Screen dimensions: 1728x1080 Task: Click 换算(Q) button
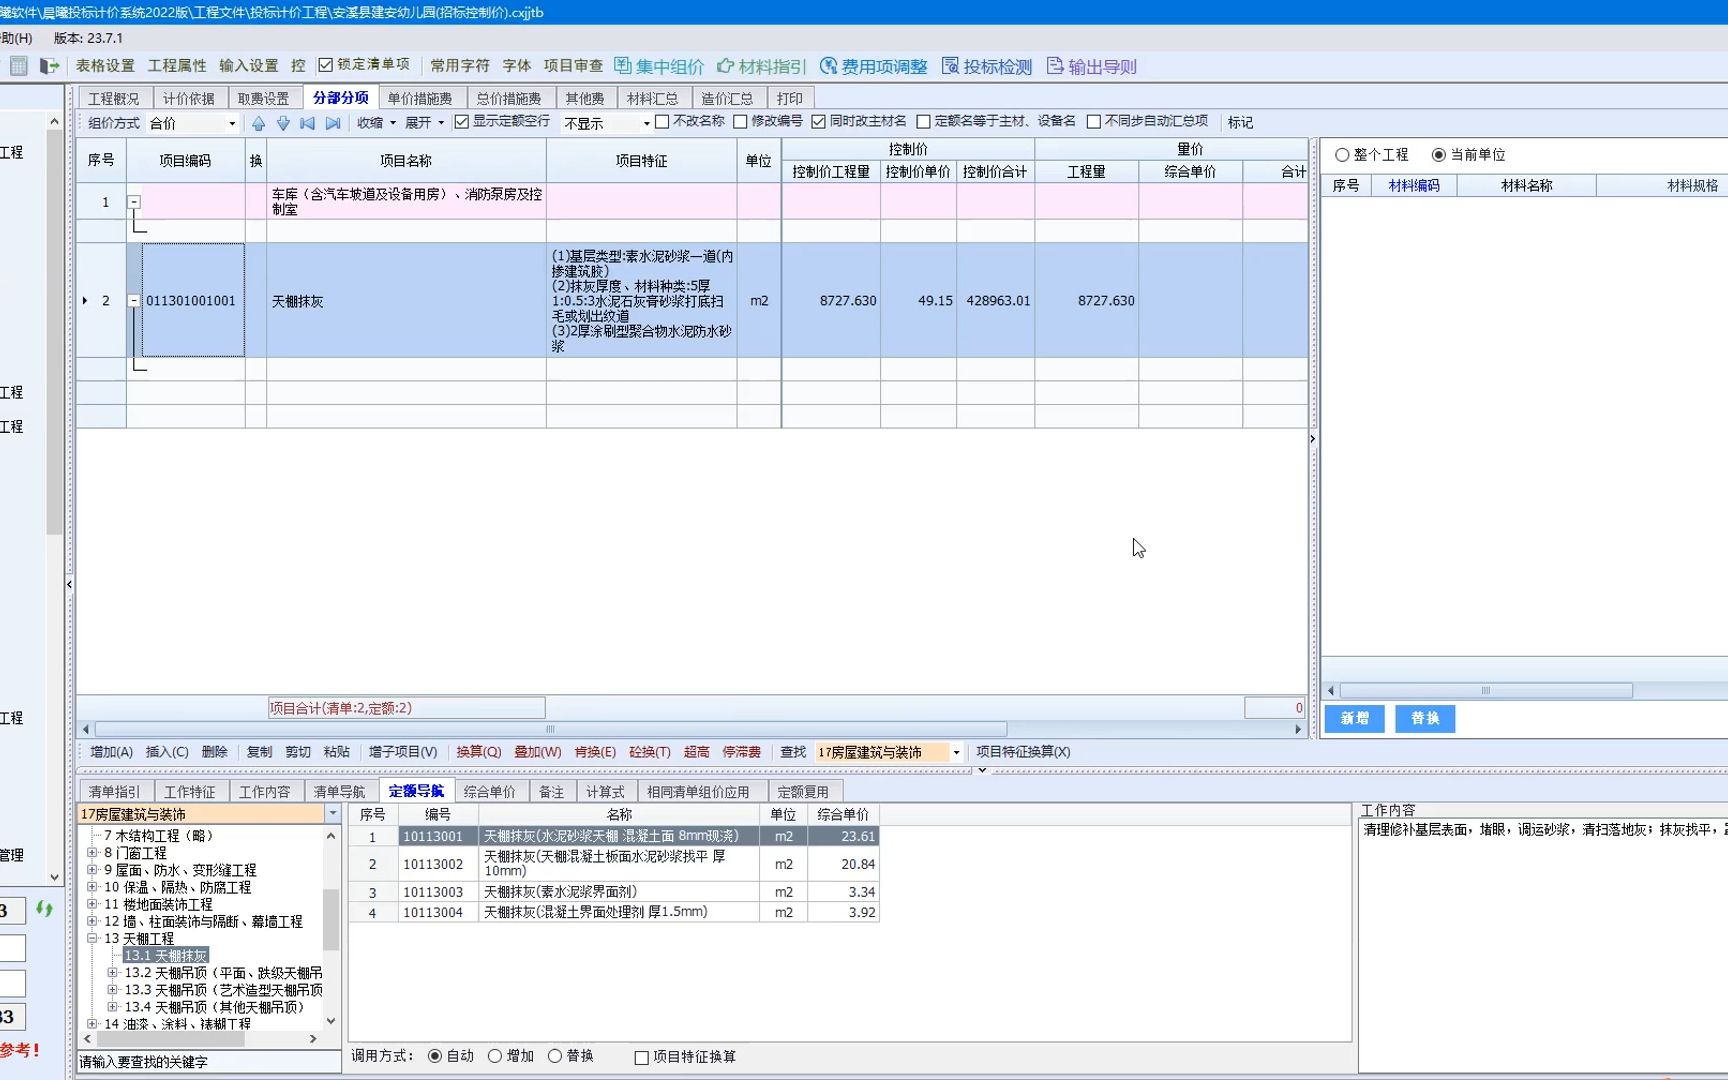[x=479, y=752]
